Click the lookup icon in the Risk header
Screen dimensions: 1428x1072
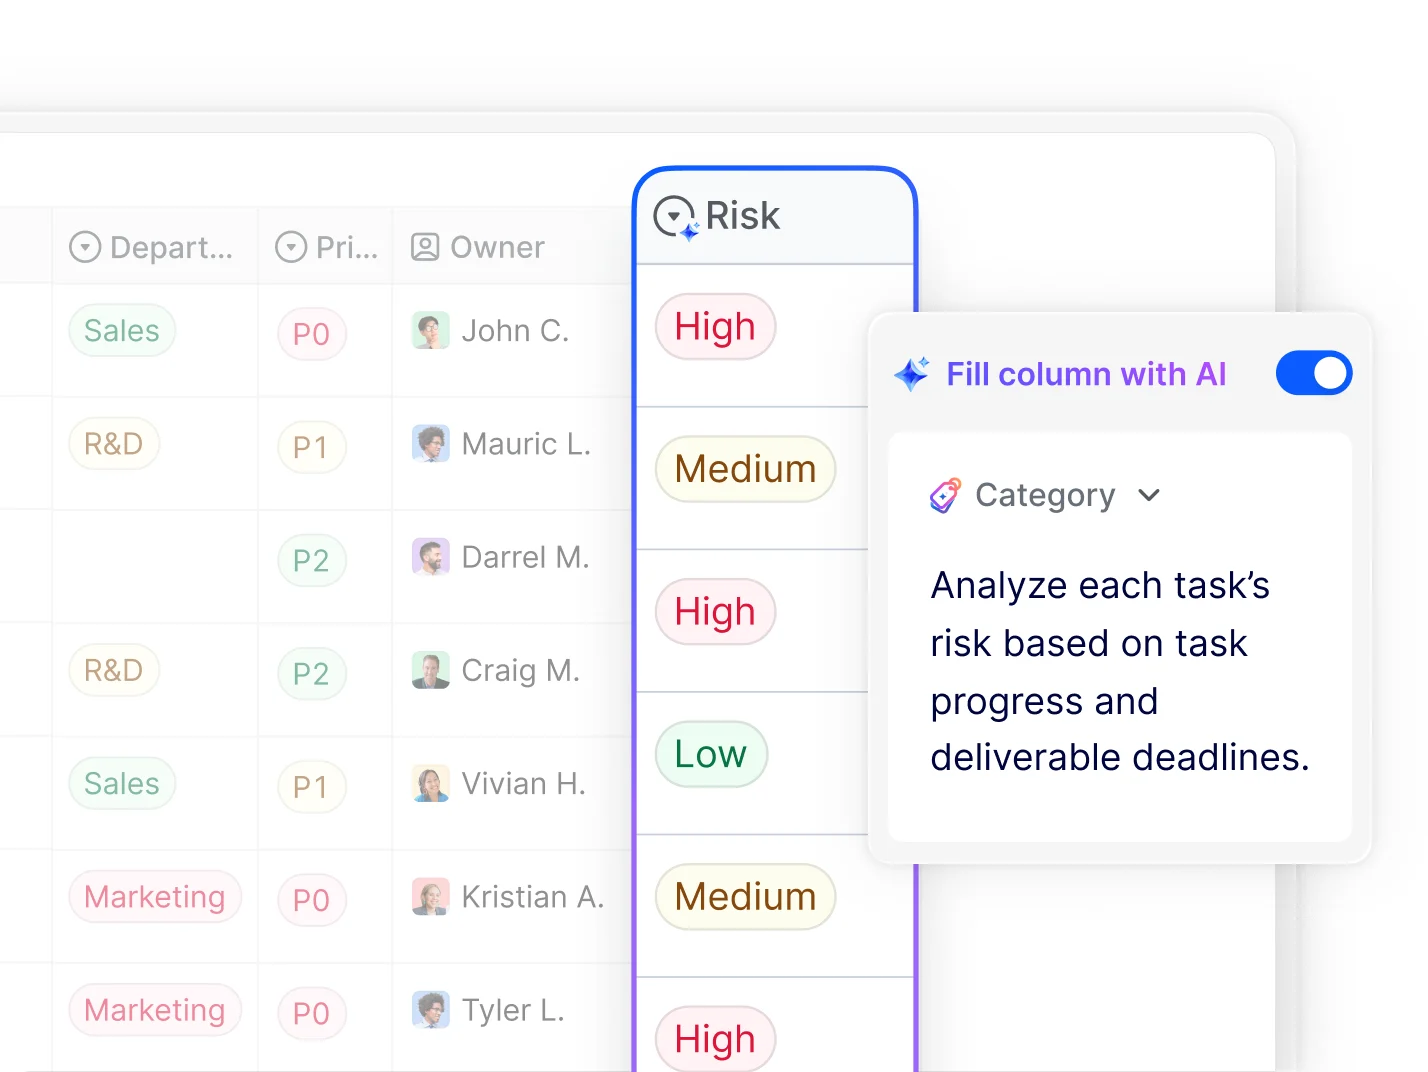point(674,214)
